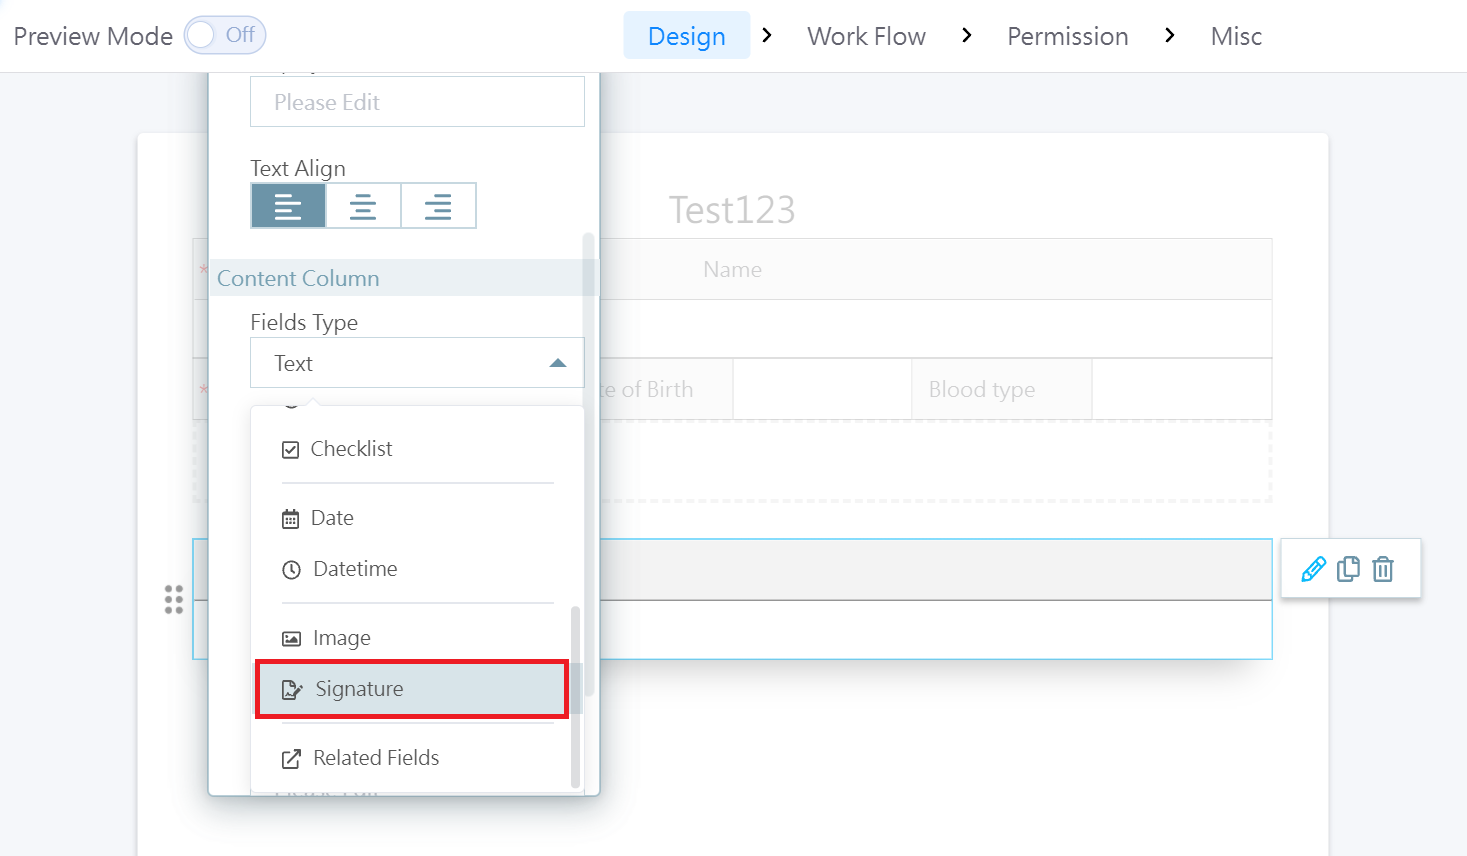
Task: Go to the Misc tab
Action: [1236, 36]
